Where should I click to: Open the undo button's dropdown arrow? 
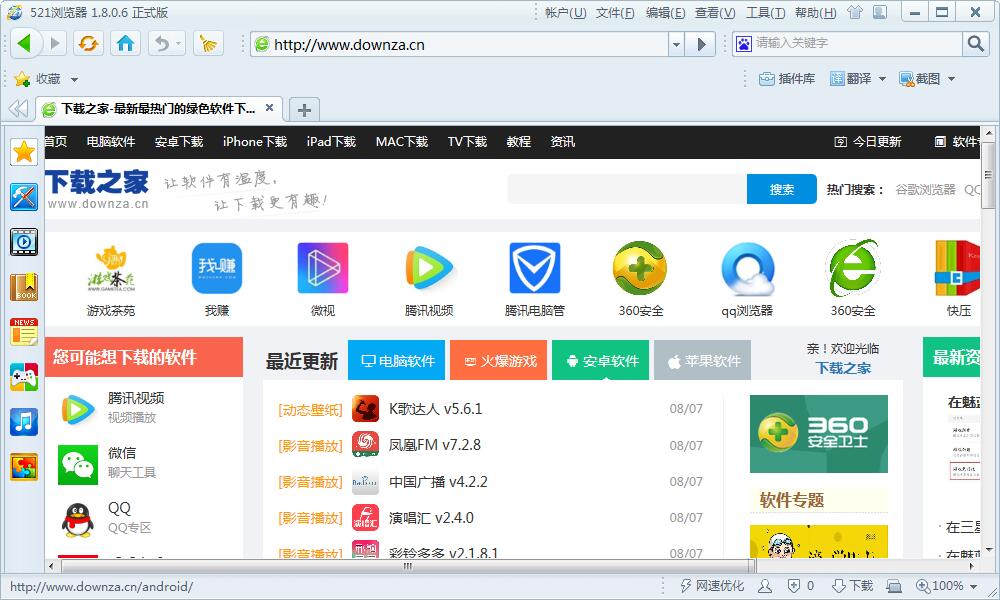(x=179, y=43)
